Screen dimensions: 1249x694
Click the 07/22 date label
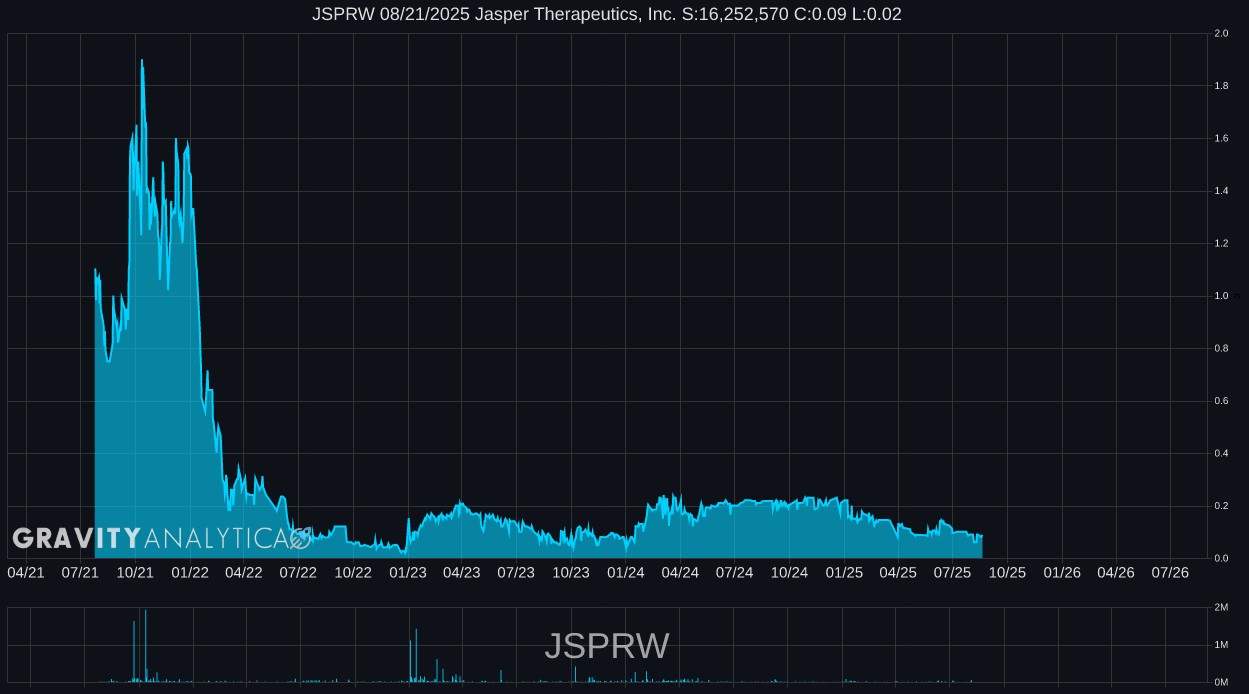tap(298, 572)
